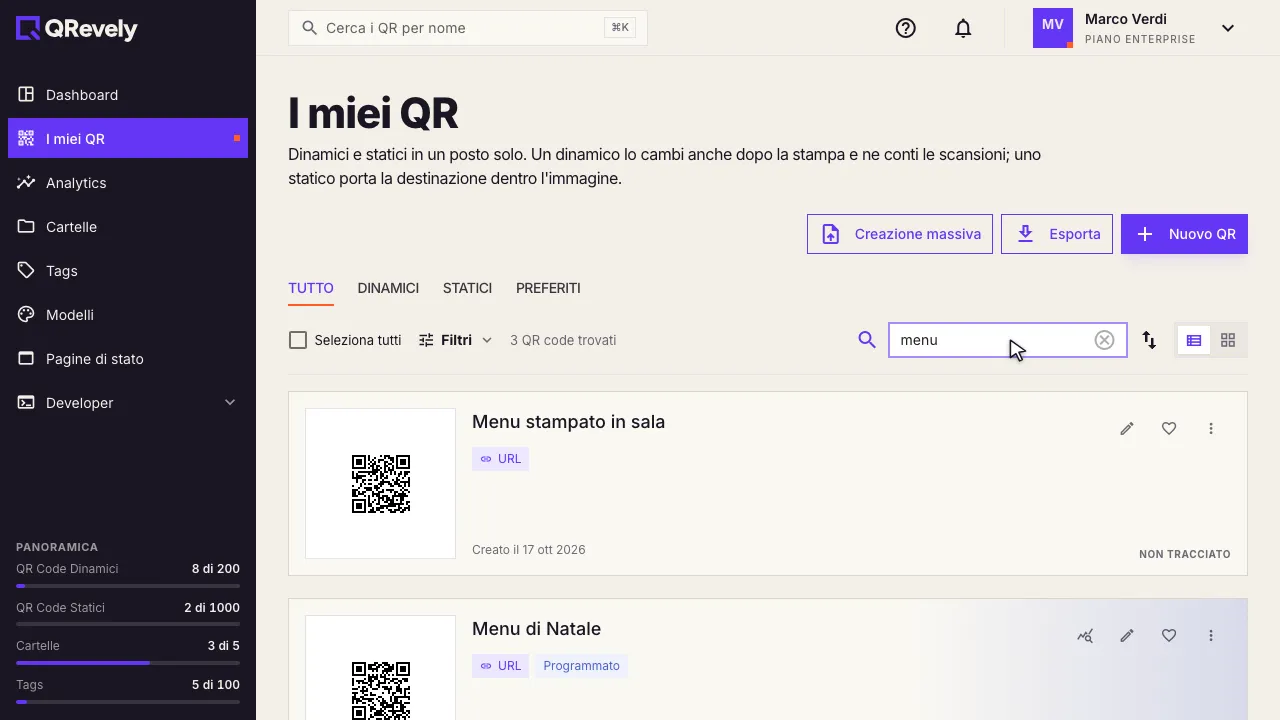The image size is (1280, 720).
Task: Open the Menu di Natale title
Action: 536,629
